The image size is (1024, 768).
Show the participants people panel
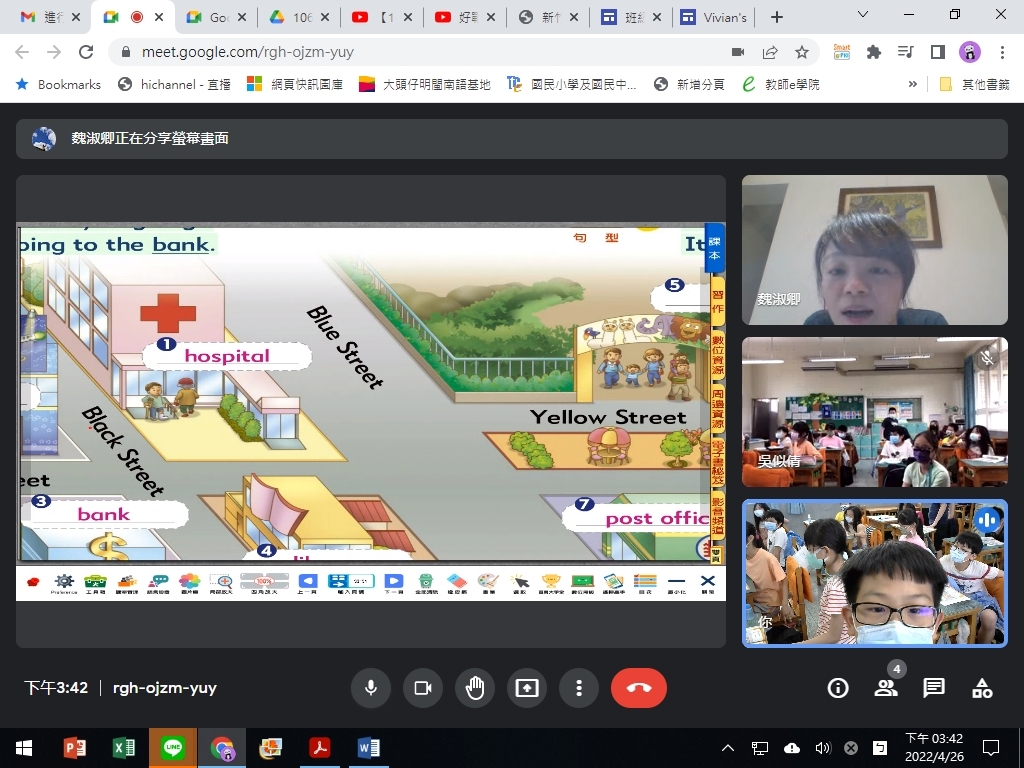click(x=886, y=688)
